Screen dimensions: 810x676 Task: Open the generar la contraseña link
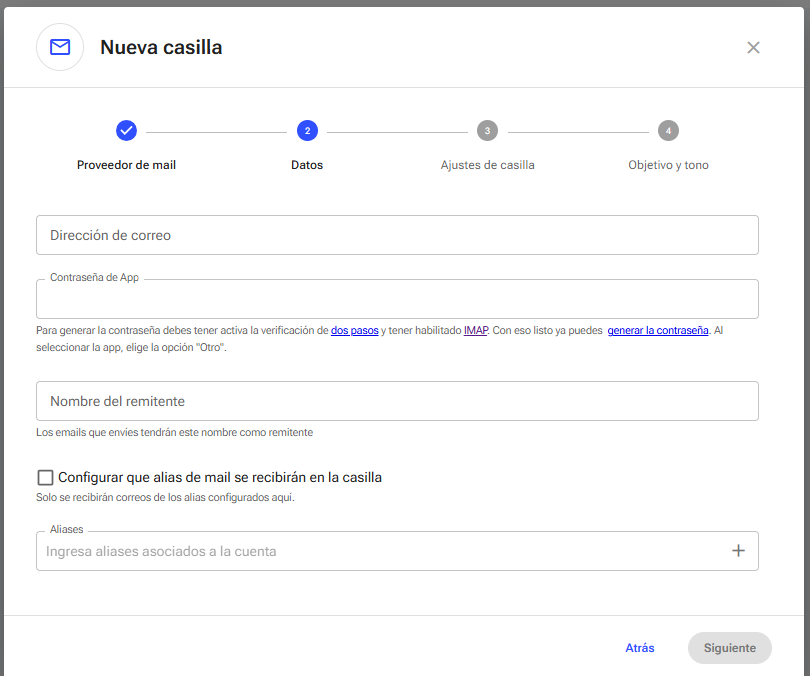click(658, 331)
